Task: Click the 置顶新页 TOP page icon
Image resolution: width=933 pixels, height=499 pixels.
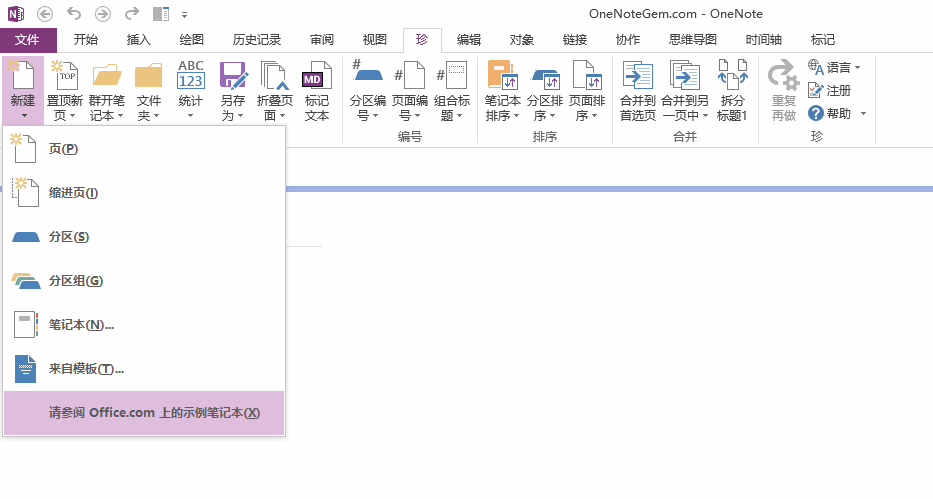Action: pyautogui.click(x=64, y=75)
